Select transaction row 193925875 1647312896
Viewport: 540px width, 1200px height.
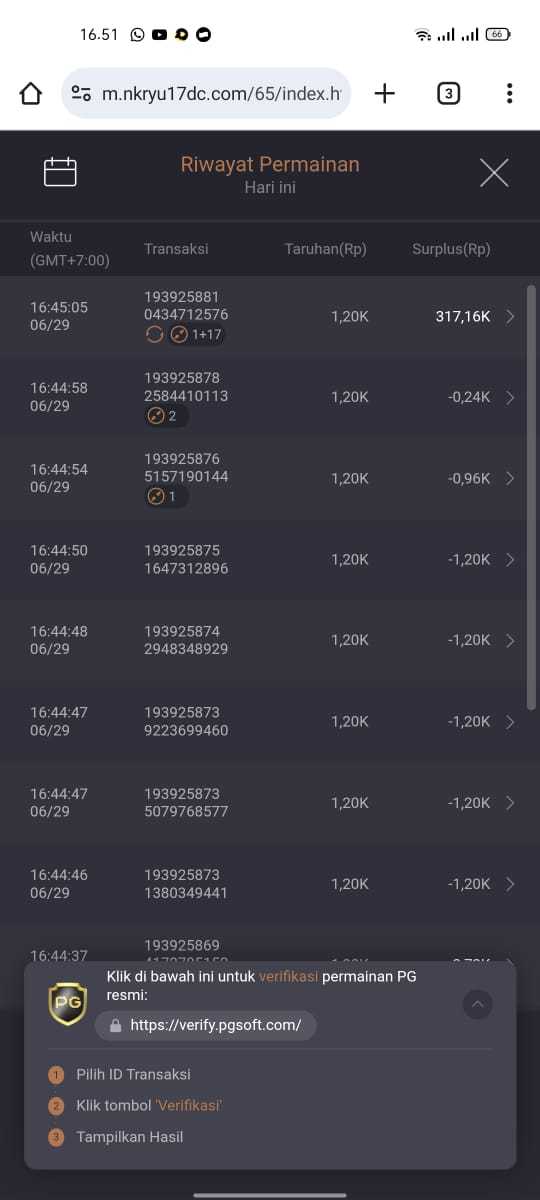(x=270, y=560)
